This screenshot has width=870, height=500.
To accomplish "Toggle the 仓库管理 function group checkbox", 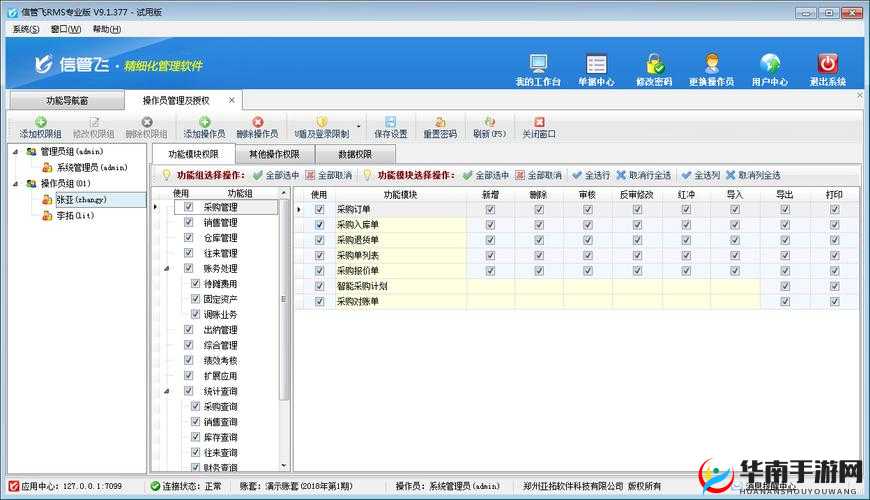I will pos(189,238).
